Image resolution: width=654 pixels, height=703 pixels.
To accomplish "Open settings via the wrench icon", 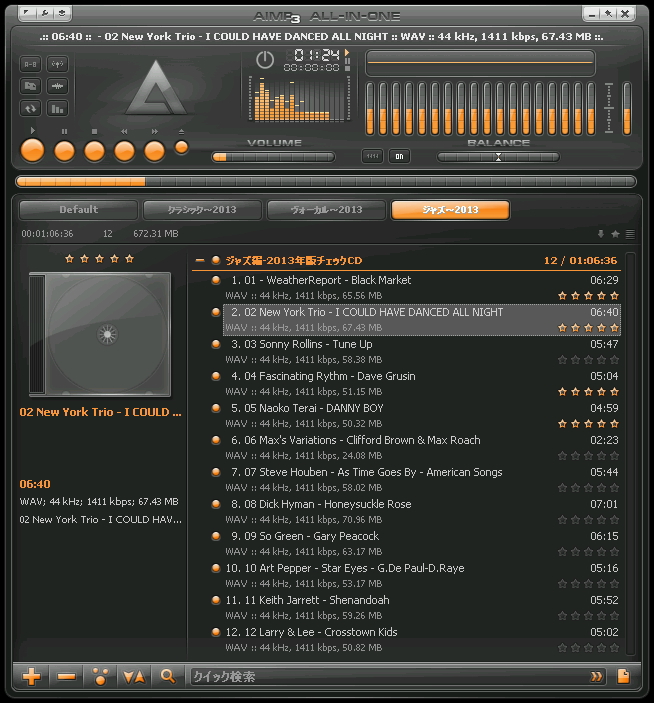I will 45,13.
